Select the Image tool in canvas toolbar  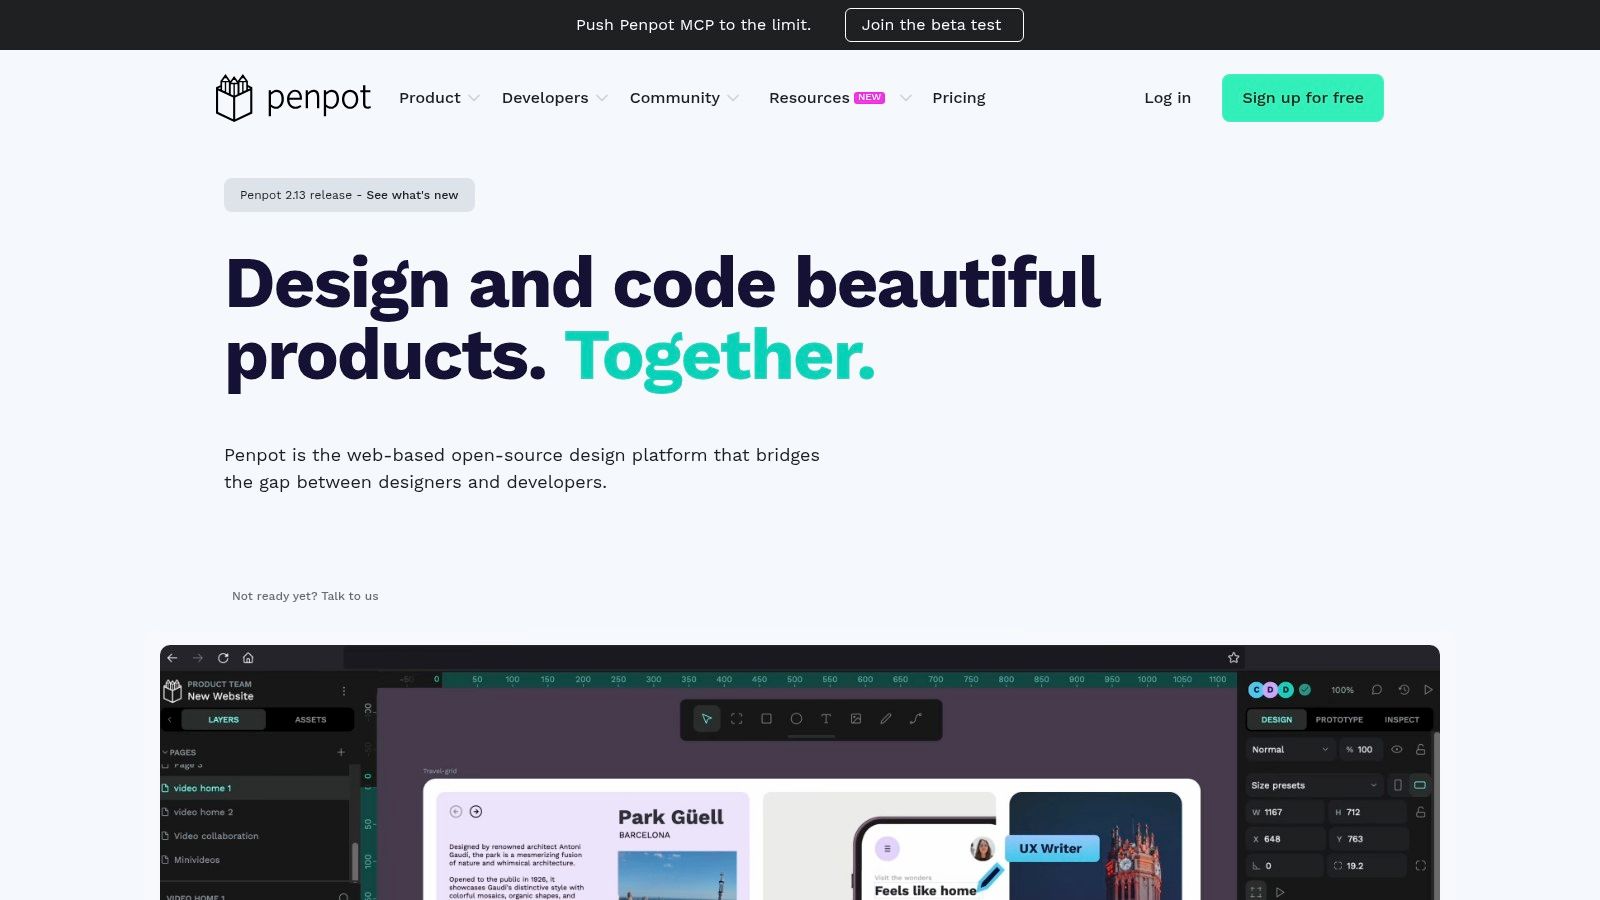coord(856,719)
